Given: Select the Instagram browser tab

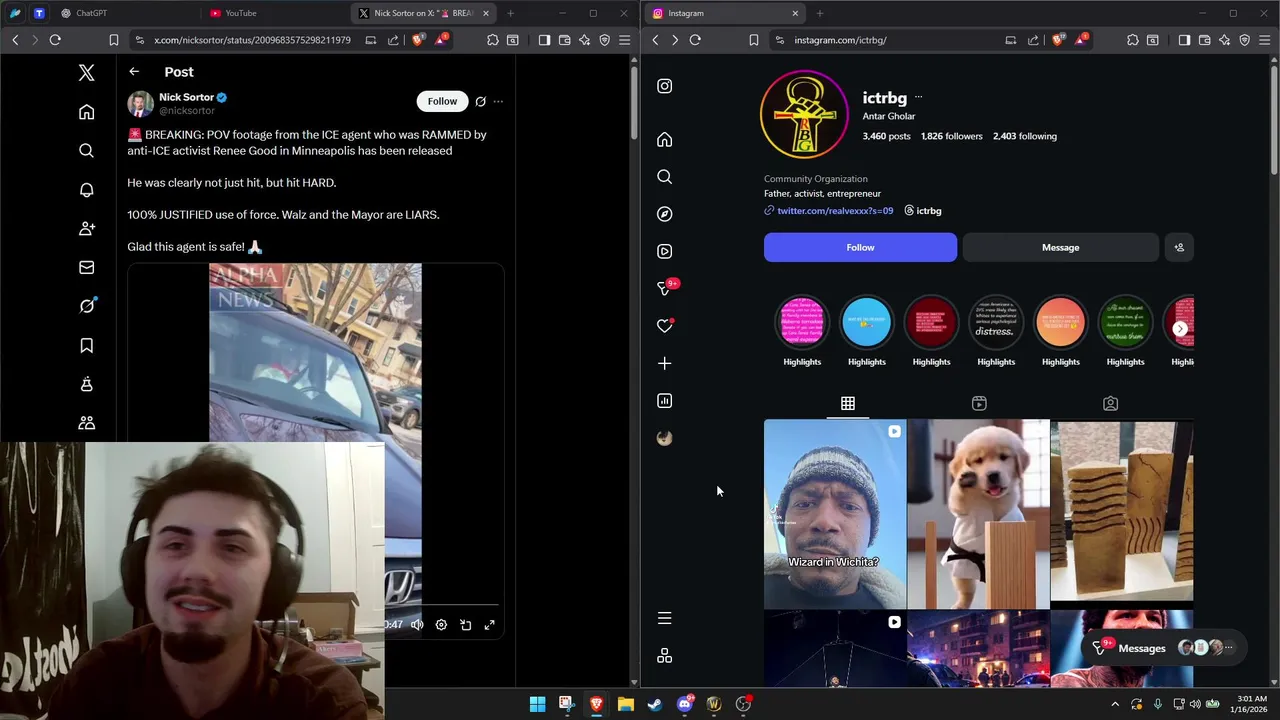Looking at the screenshot, I should point(724,13).
